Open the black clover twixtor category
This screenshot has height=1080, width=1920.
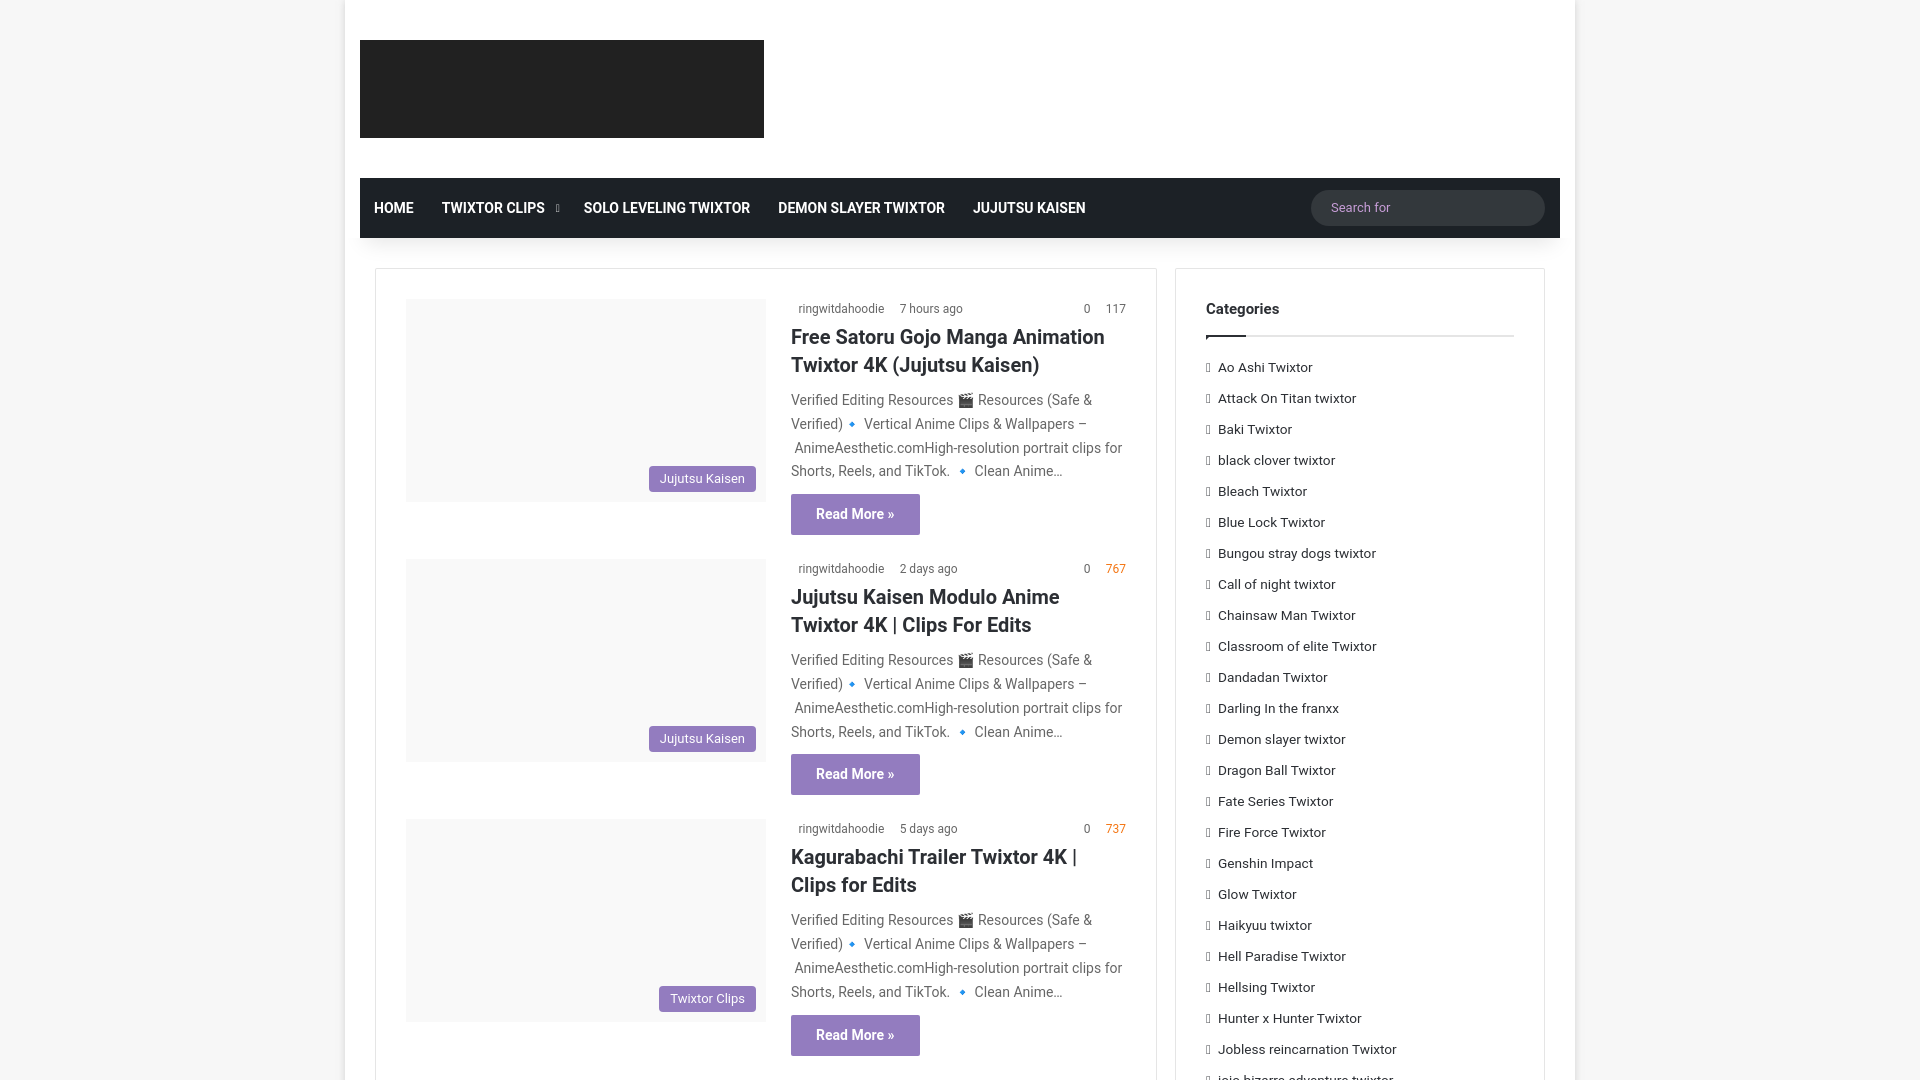pos(1276,461)
